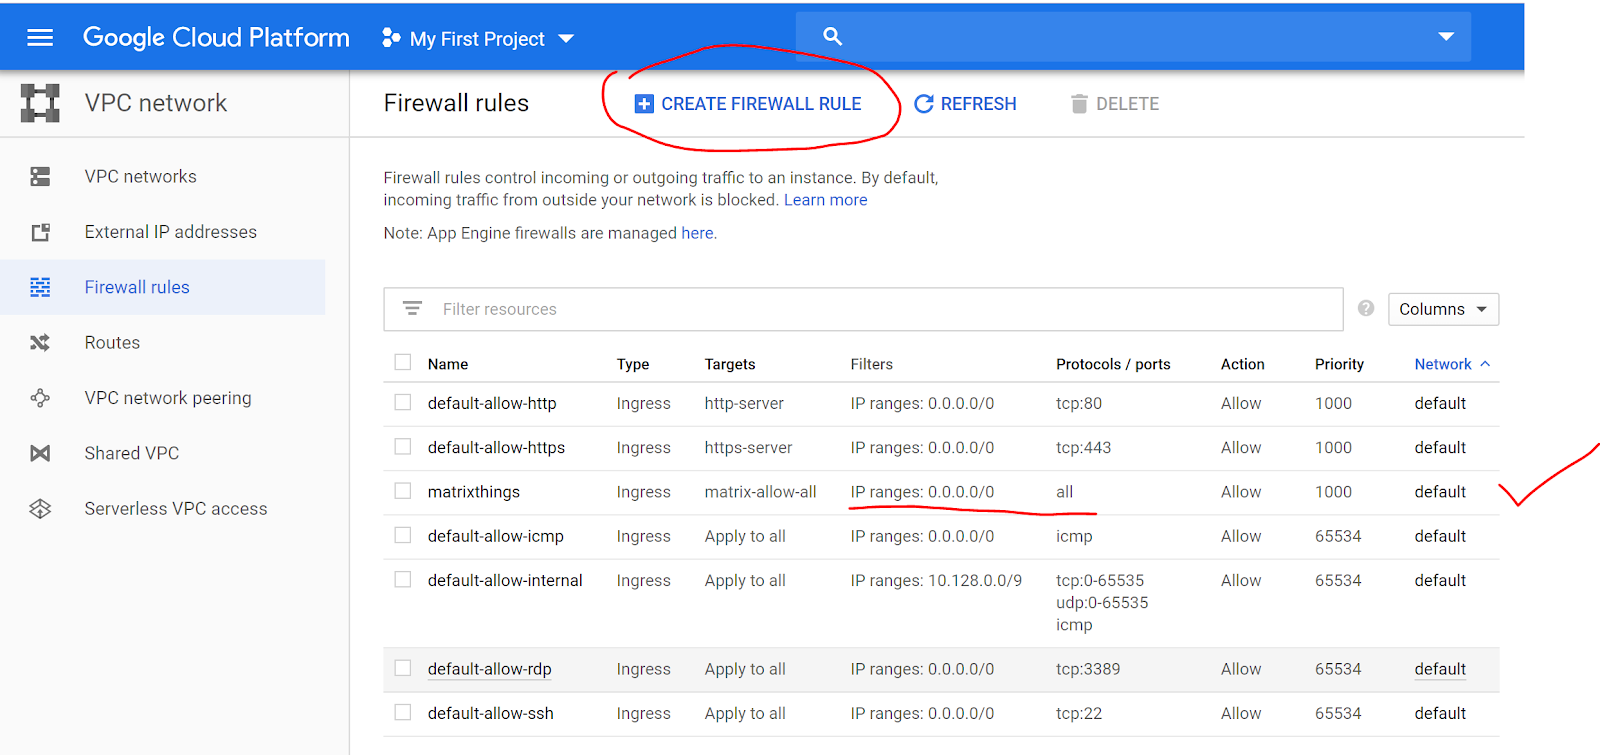The image size is (1600, 755).
Task: Click the matrix-allow-all target cell
Action: click(760, 492)
